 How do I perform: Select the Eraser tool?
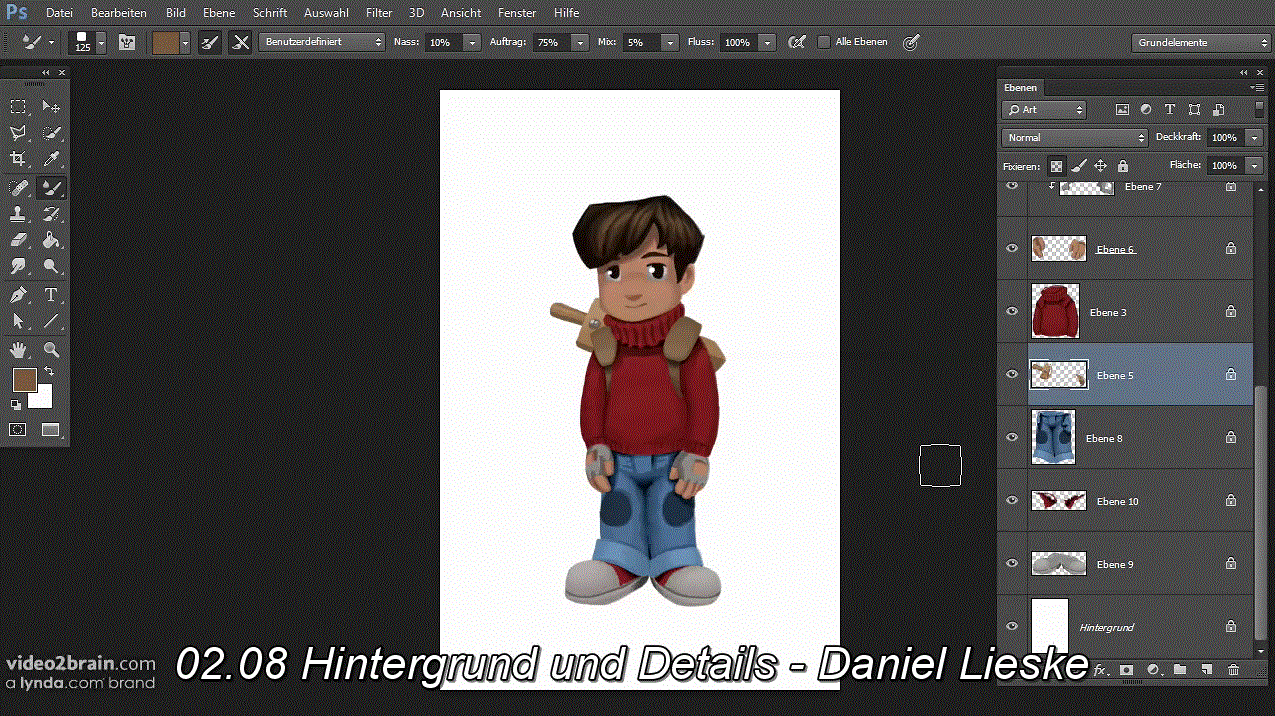click(x=18, y=240)
